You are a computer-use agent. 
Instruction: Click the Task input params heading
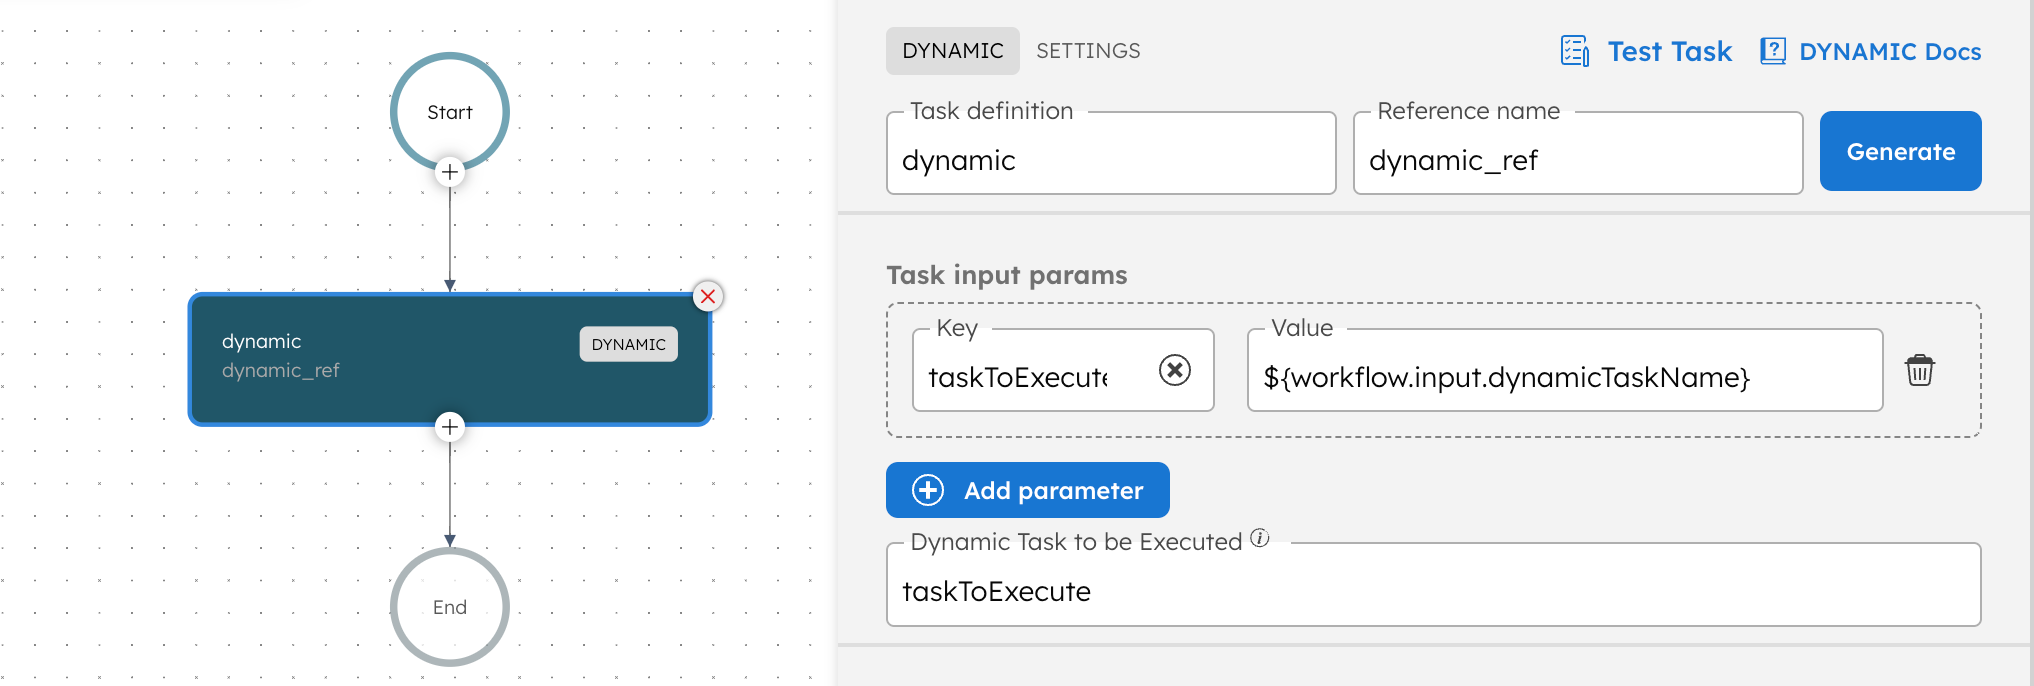(x=1007, y=275)
